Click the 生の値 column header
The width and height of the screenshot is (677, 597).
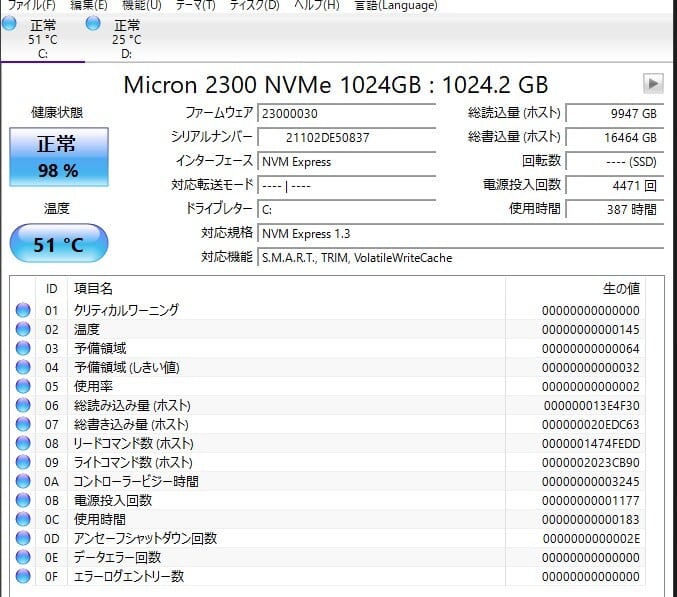[x=618, y=288]
